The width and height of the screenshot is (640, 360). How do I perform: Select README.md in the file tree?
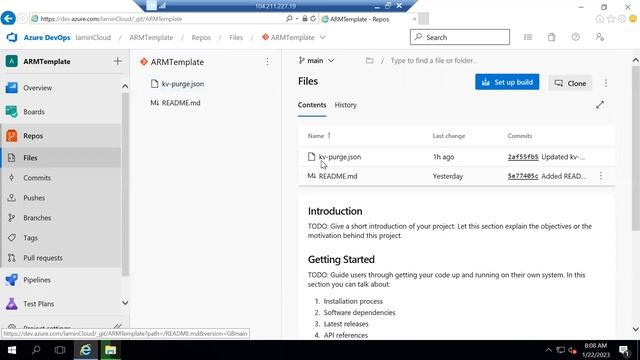click(x=181, y=103)
